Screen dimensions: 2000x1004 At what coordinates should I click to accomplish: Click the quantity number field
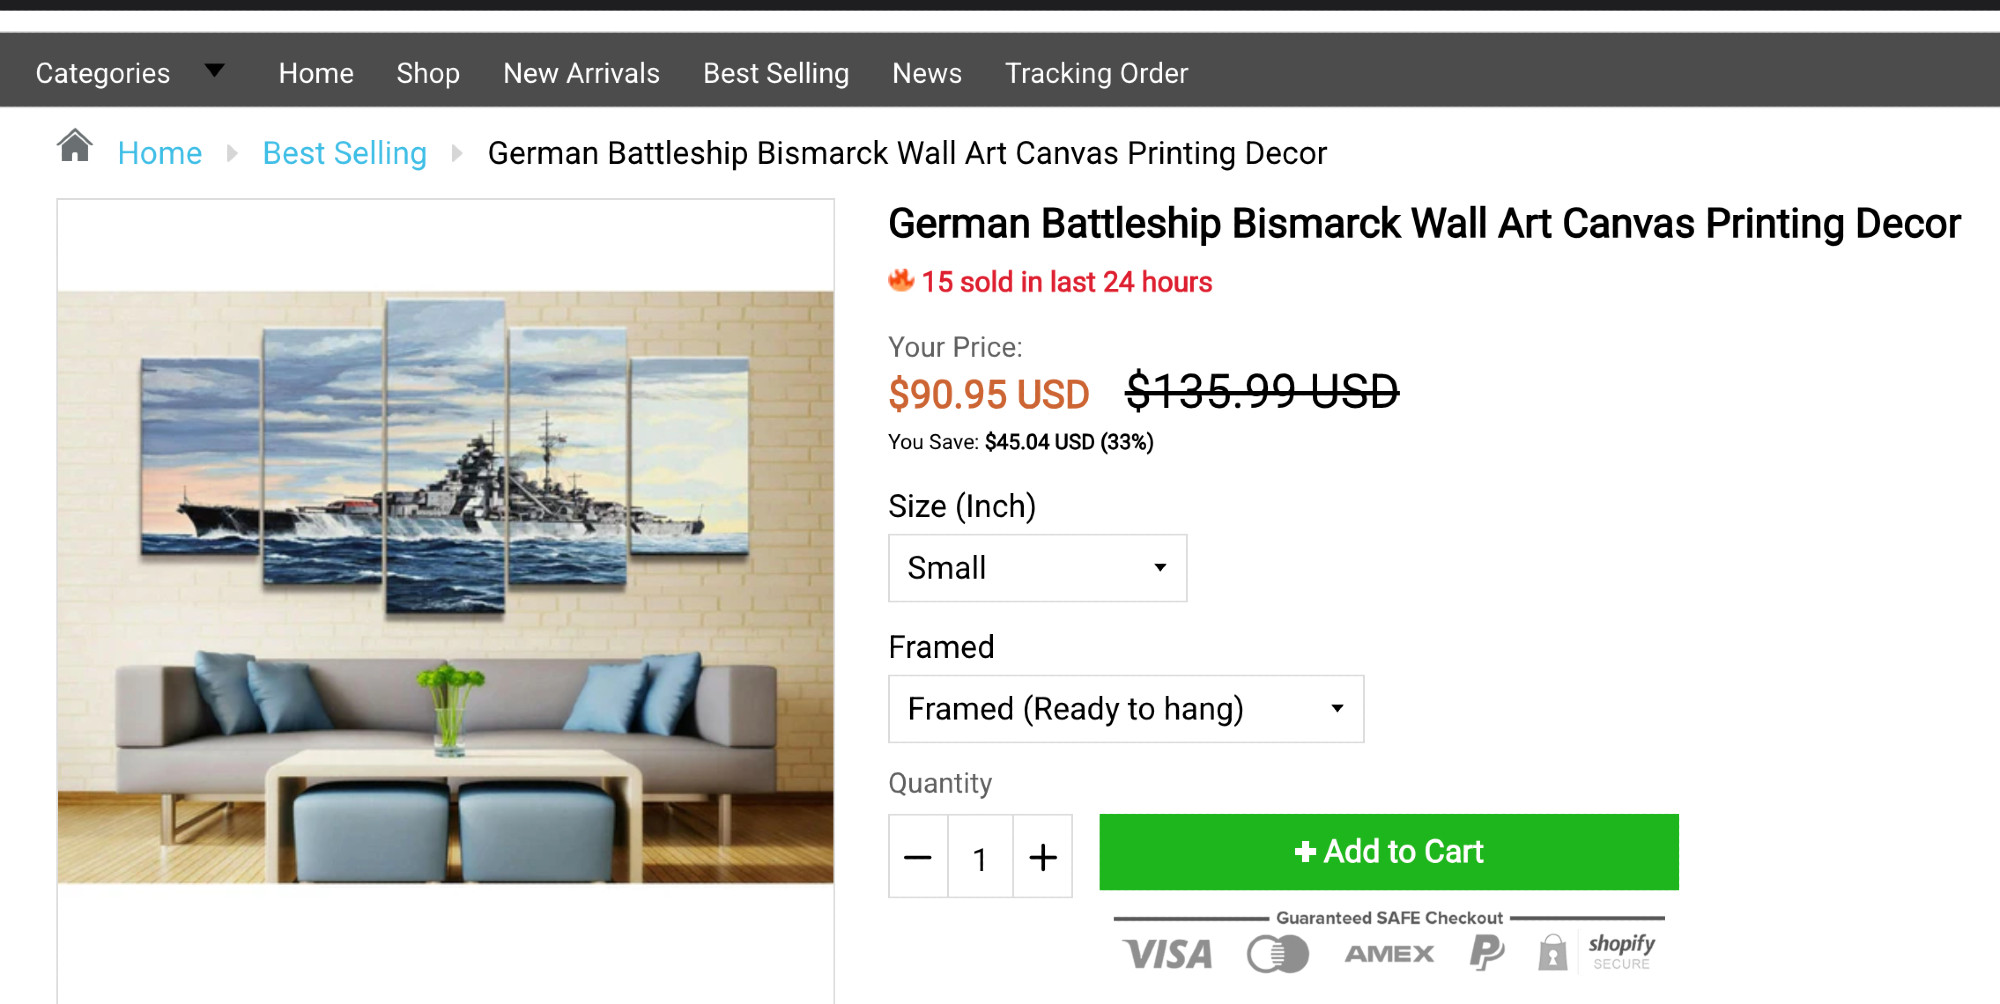[x=980, y=857]
